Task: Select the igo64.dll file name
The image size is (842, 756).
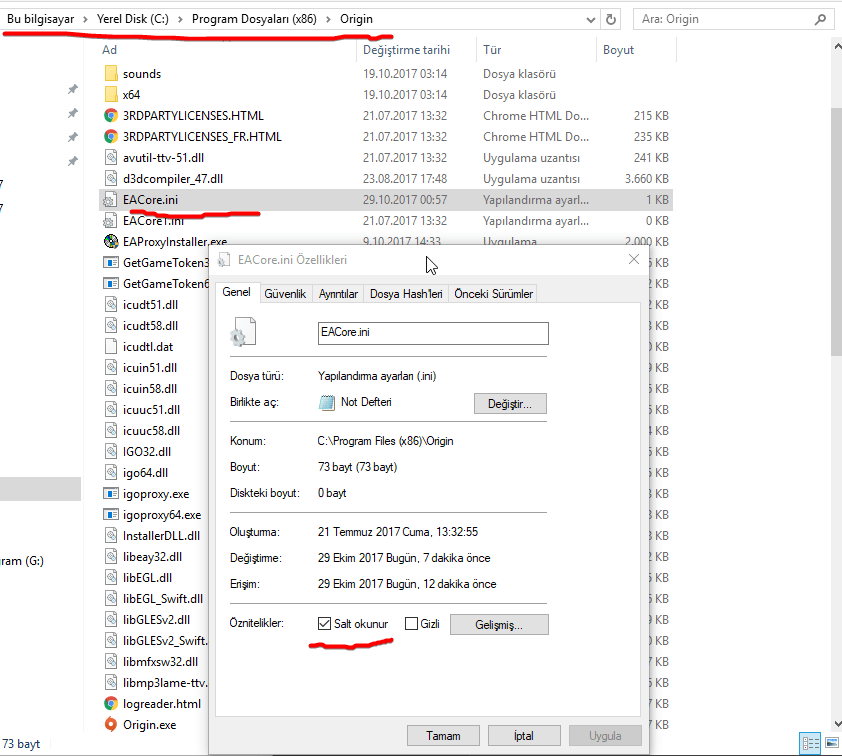Action: 145,473
